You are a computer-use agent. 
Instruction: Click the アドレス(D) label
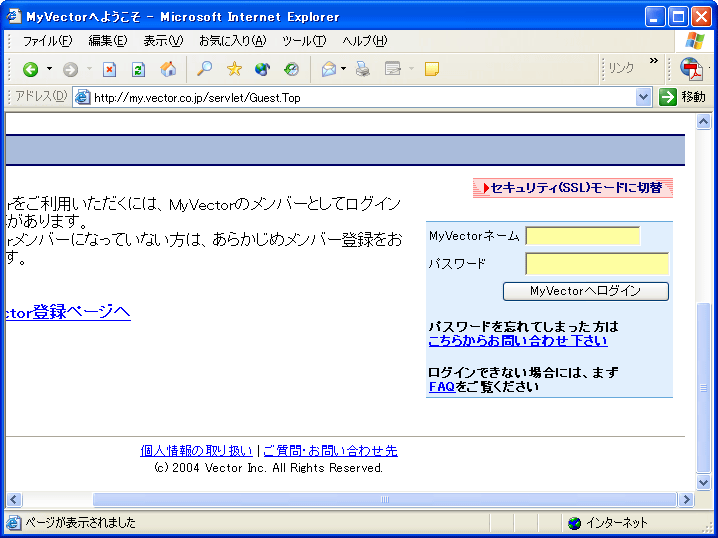pos(41,97)
